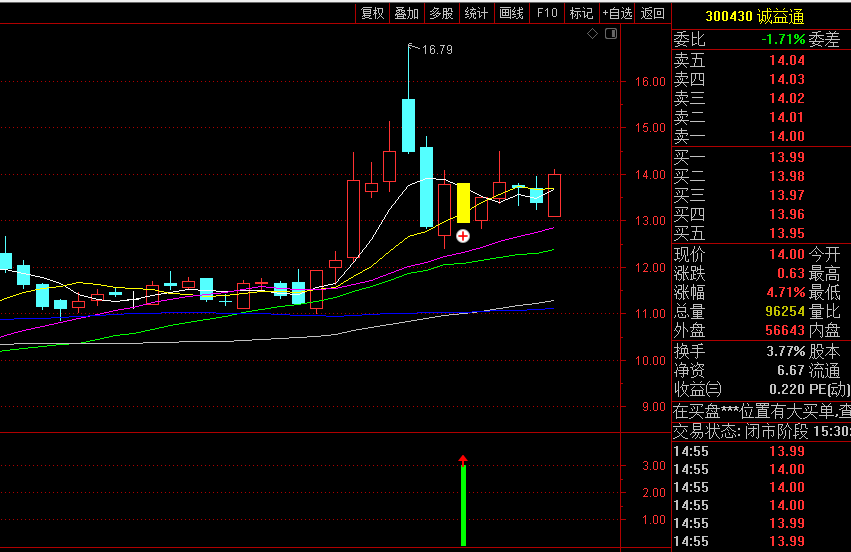Toggle the side panel square icon
Screen dimensions: 851x552
(611, 34)
